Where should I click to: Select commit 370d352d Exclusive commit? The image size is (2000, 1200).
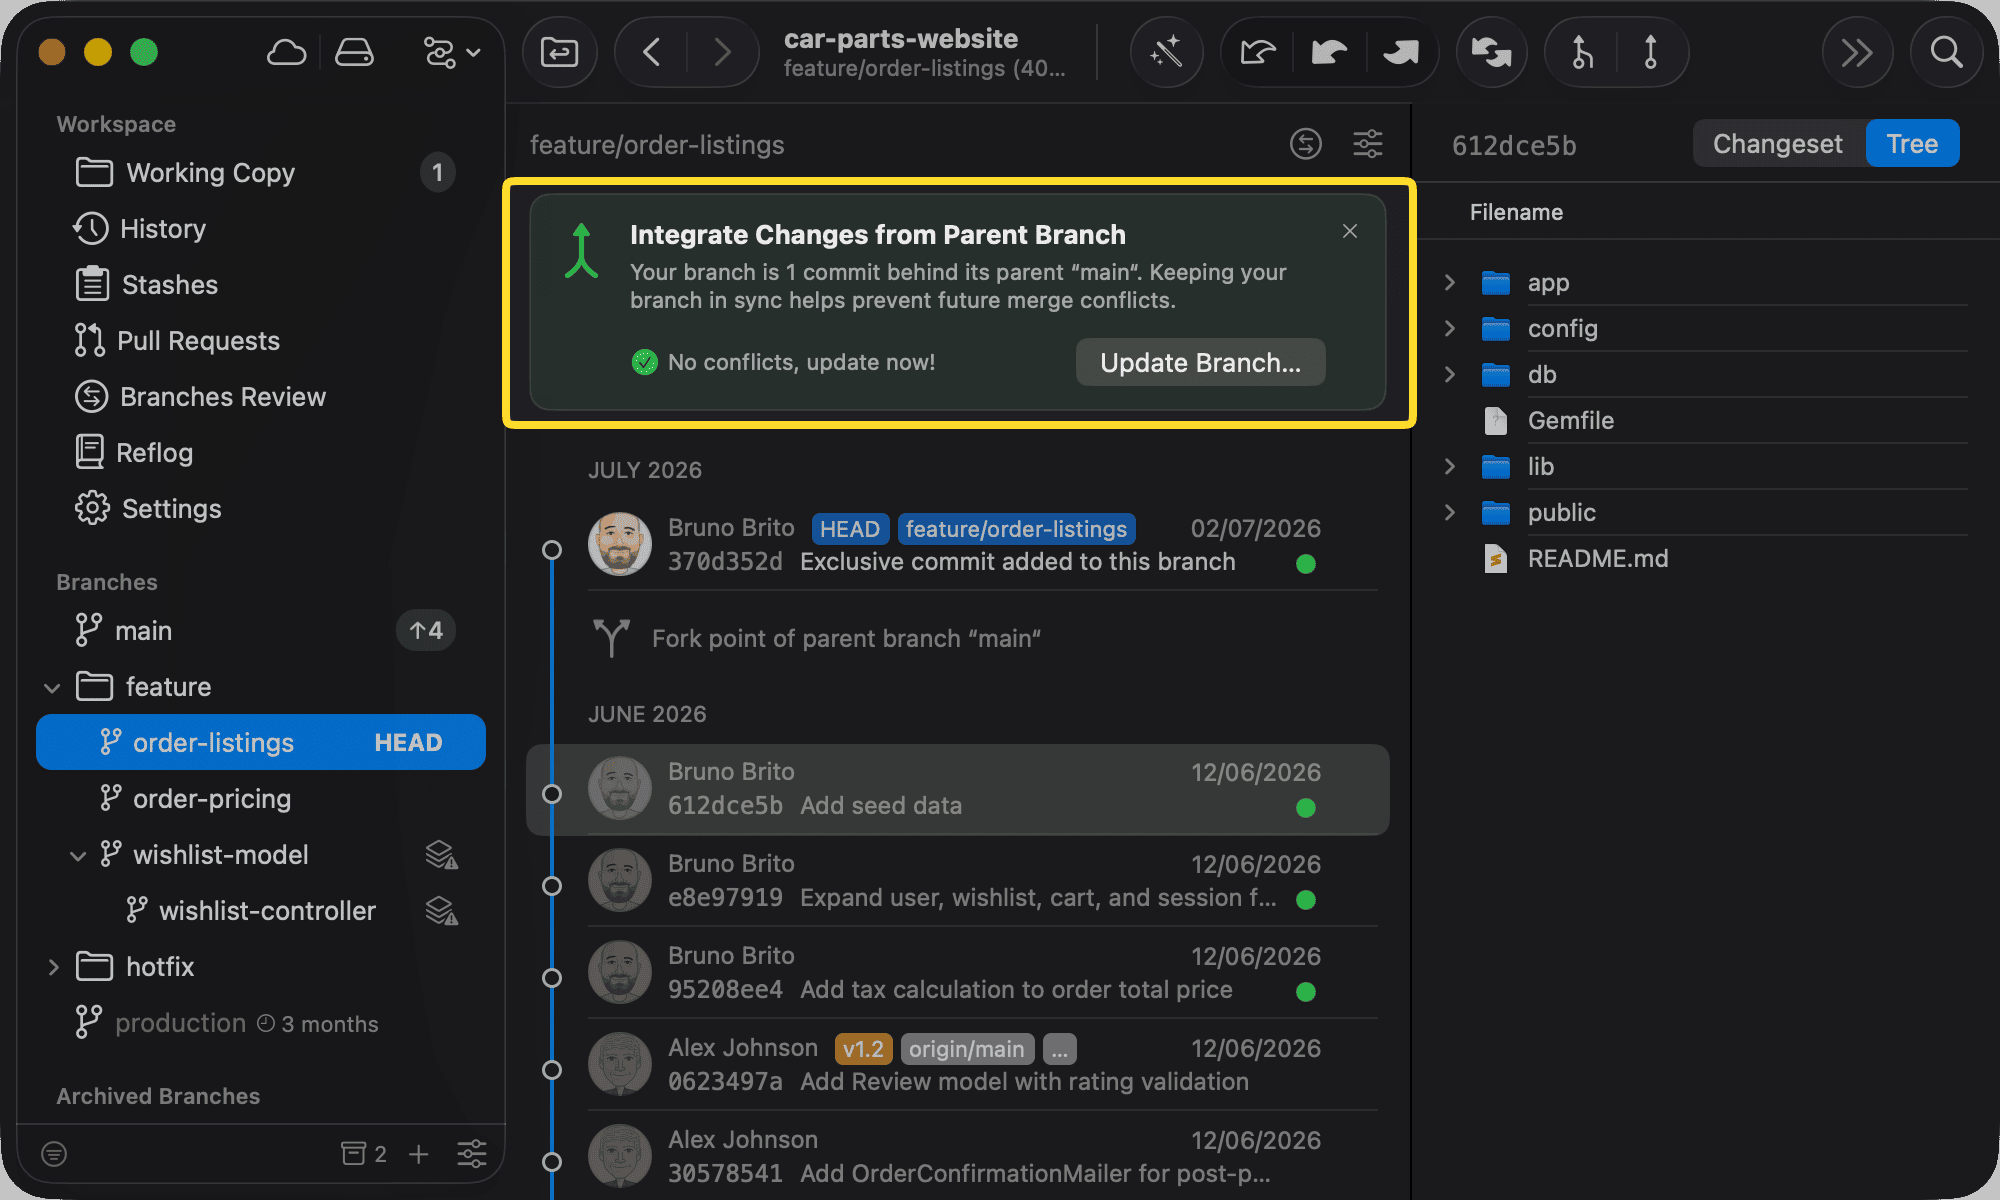click(957, 545)
